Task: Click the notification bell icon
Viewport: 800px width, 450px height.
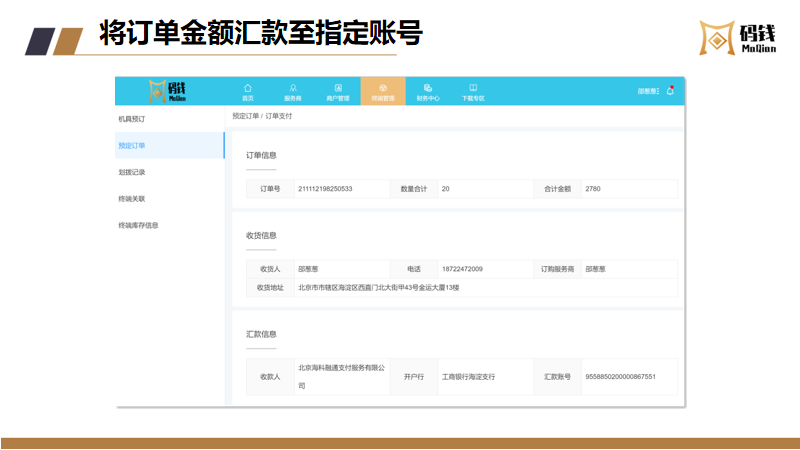Action: click(x=670, y=90)
